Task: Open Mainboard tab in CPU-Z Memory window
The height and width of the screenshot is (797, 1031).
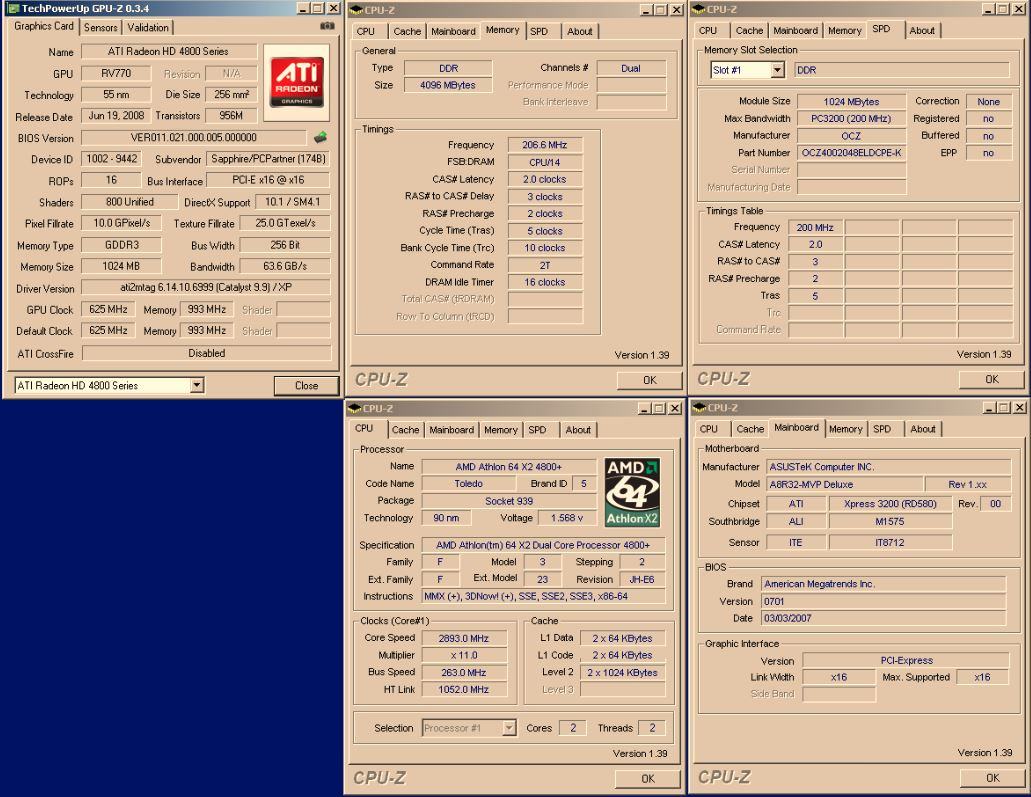Action: click(x=453, y=32)
